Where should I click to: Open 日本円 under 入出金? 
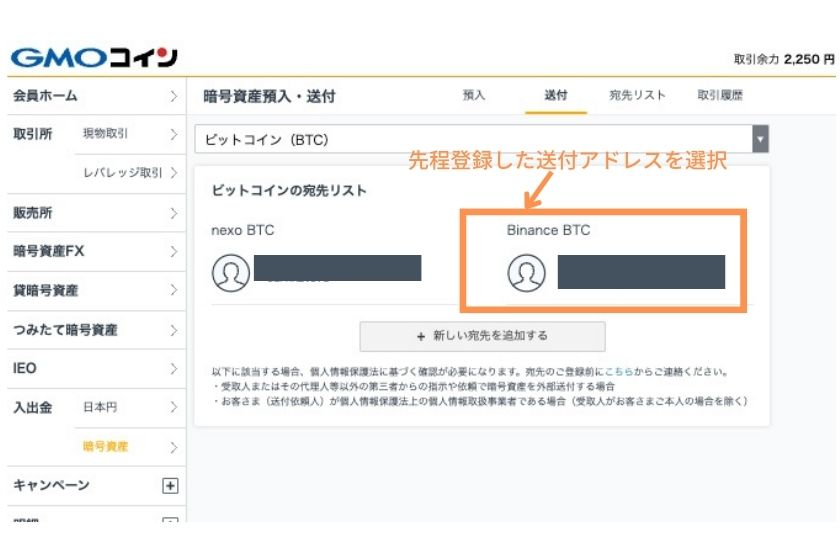pyautogui.click(x=130, y=407)
